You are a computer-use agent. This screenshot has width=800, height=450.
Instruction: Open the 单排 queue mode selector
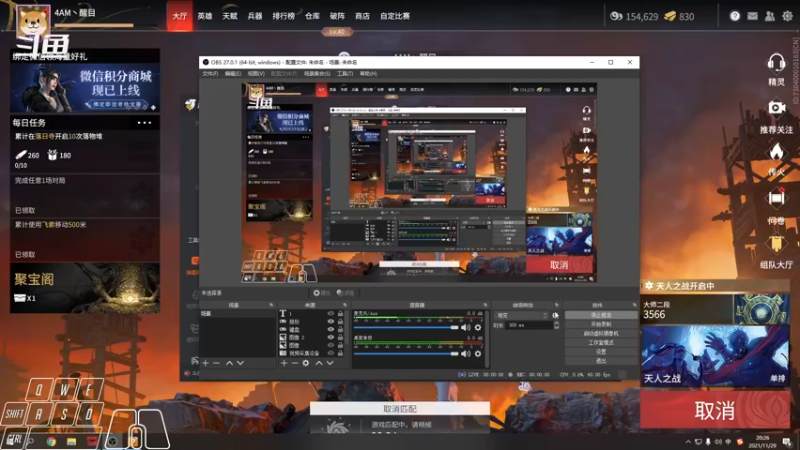[778, 379]
